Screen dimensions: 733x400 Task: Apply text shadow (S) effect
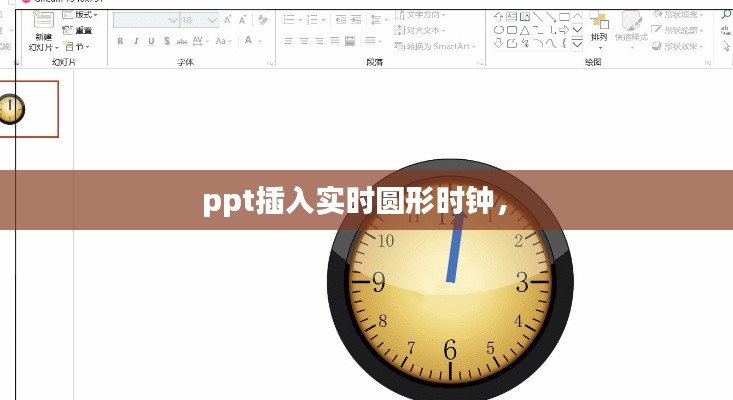point(166,41)
